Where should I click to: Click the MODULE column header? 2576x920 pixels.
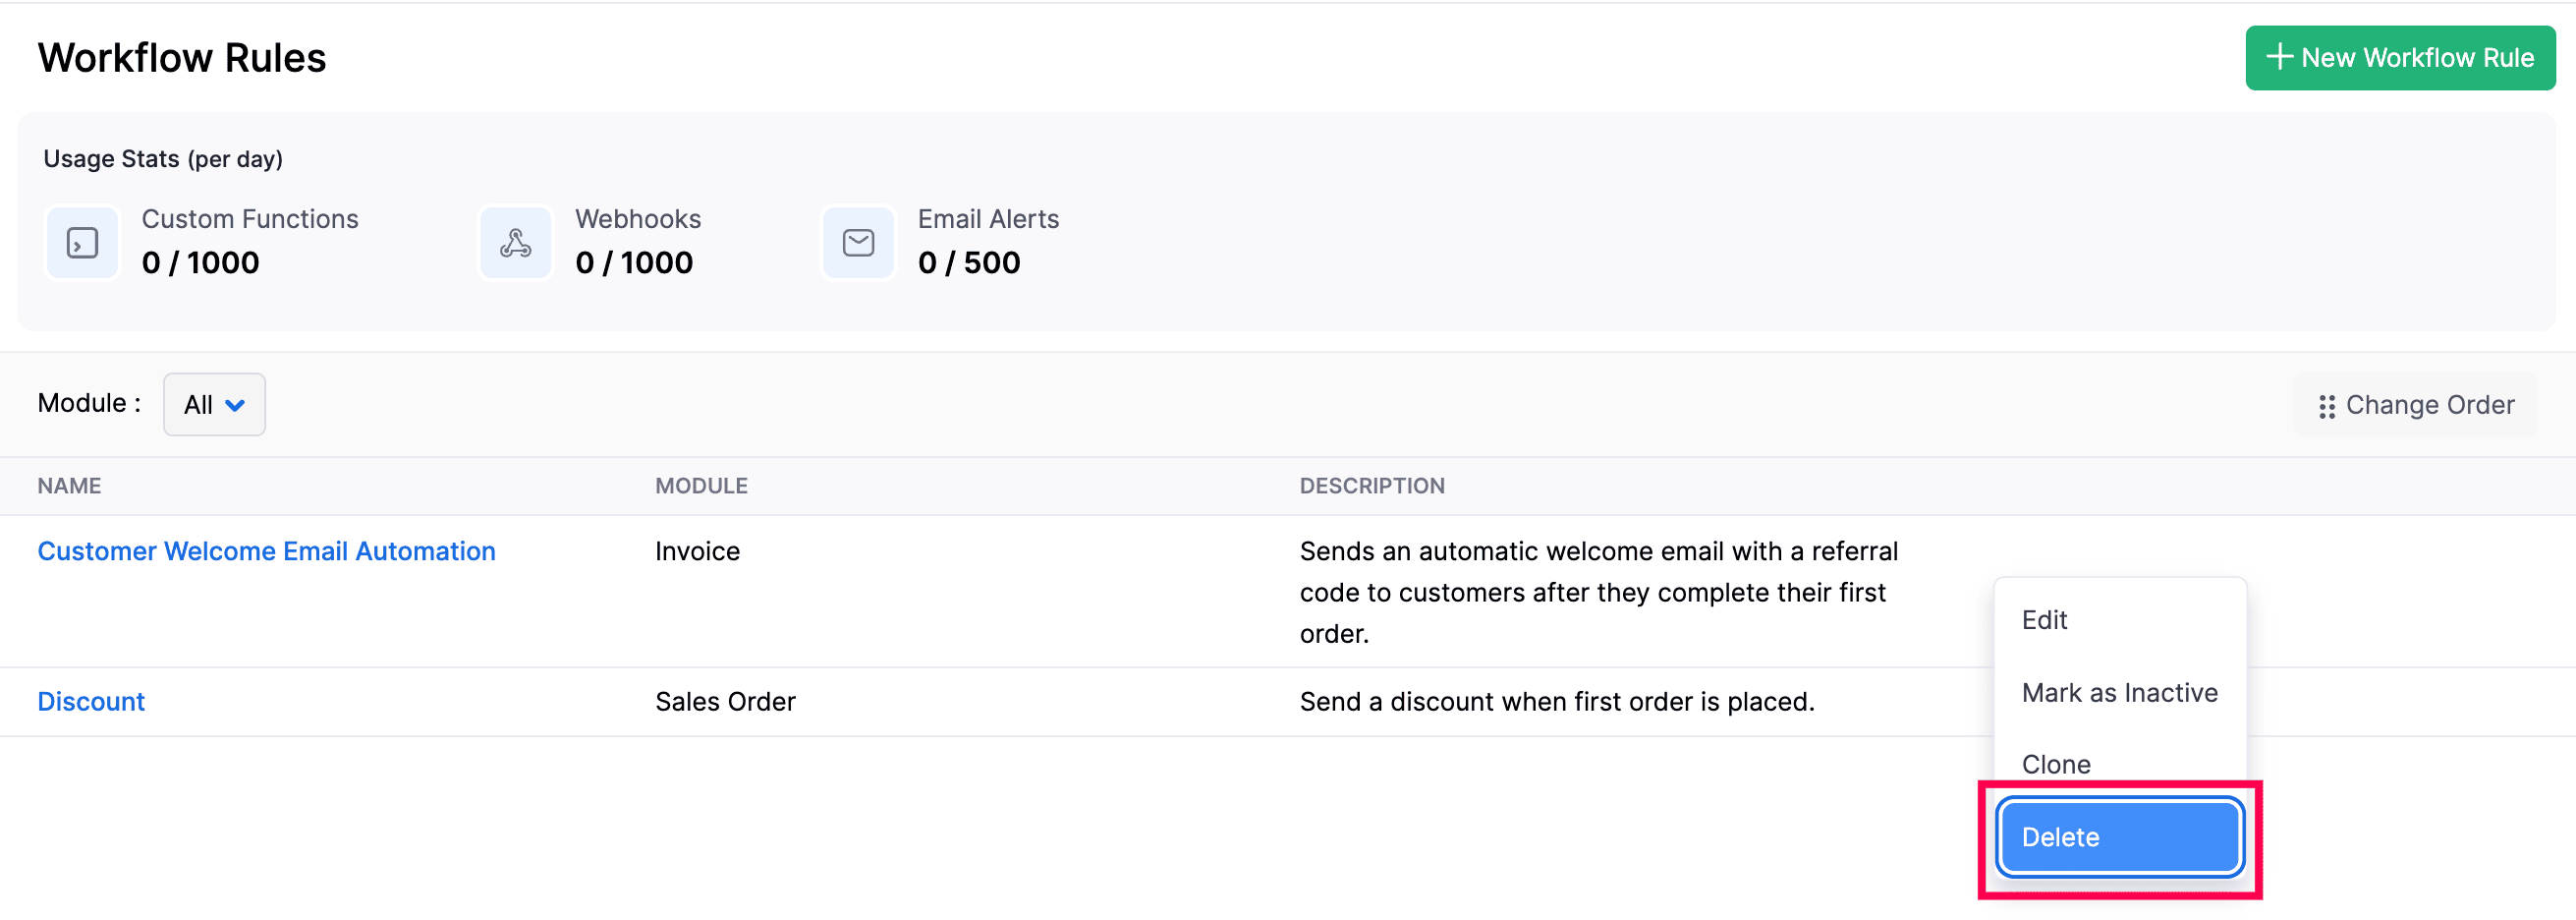coord(701,486)
